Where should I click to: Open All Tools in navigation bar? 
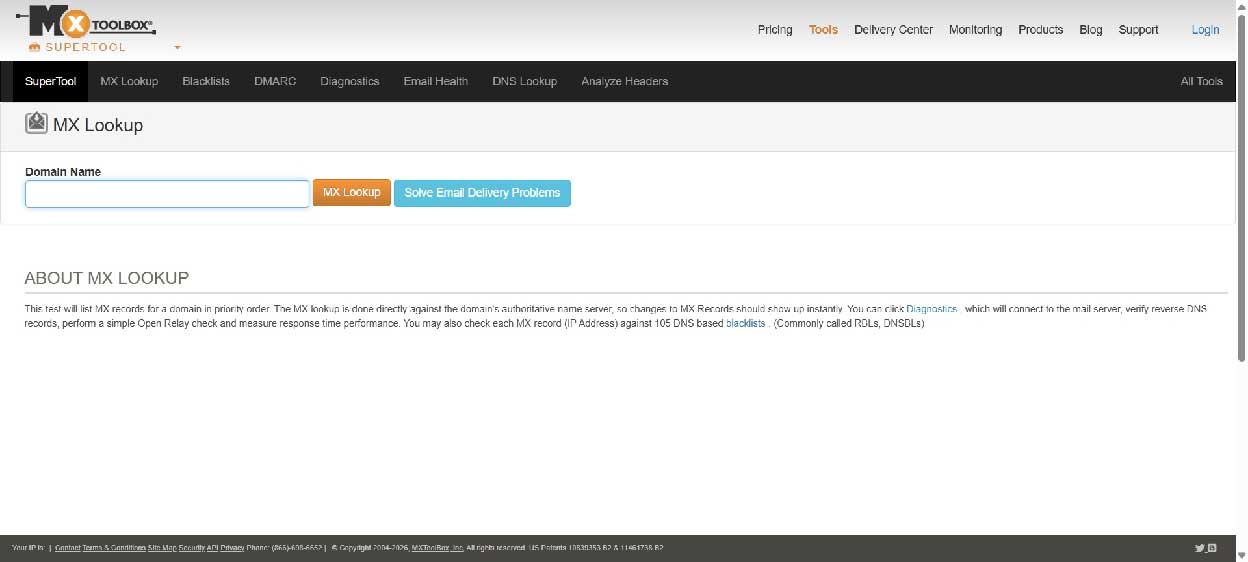pos(1201,81)
